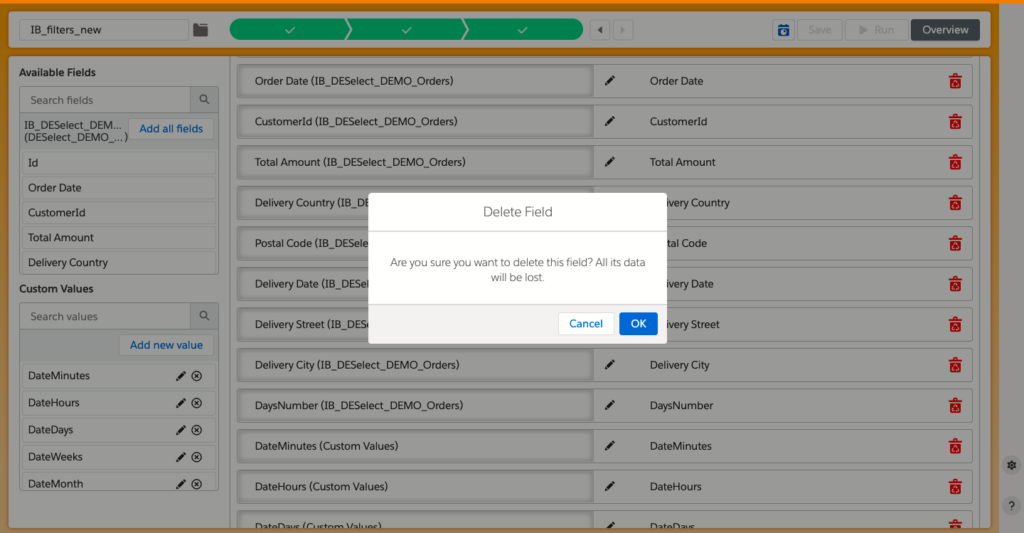Remove the DateHours custom value using X icon
Image resolution: width=1024 pixels, height=533 pixels.
(x=197, y=403)
